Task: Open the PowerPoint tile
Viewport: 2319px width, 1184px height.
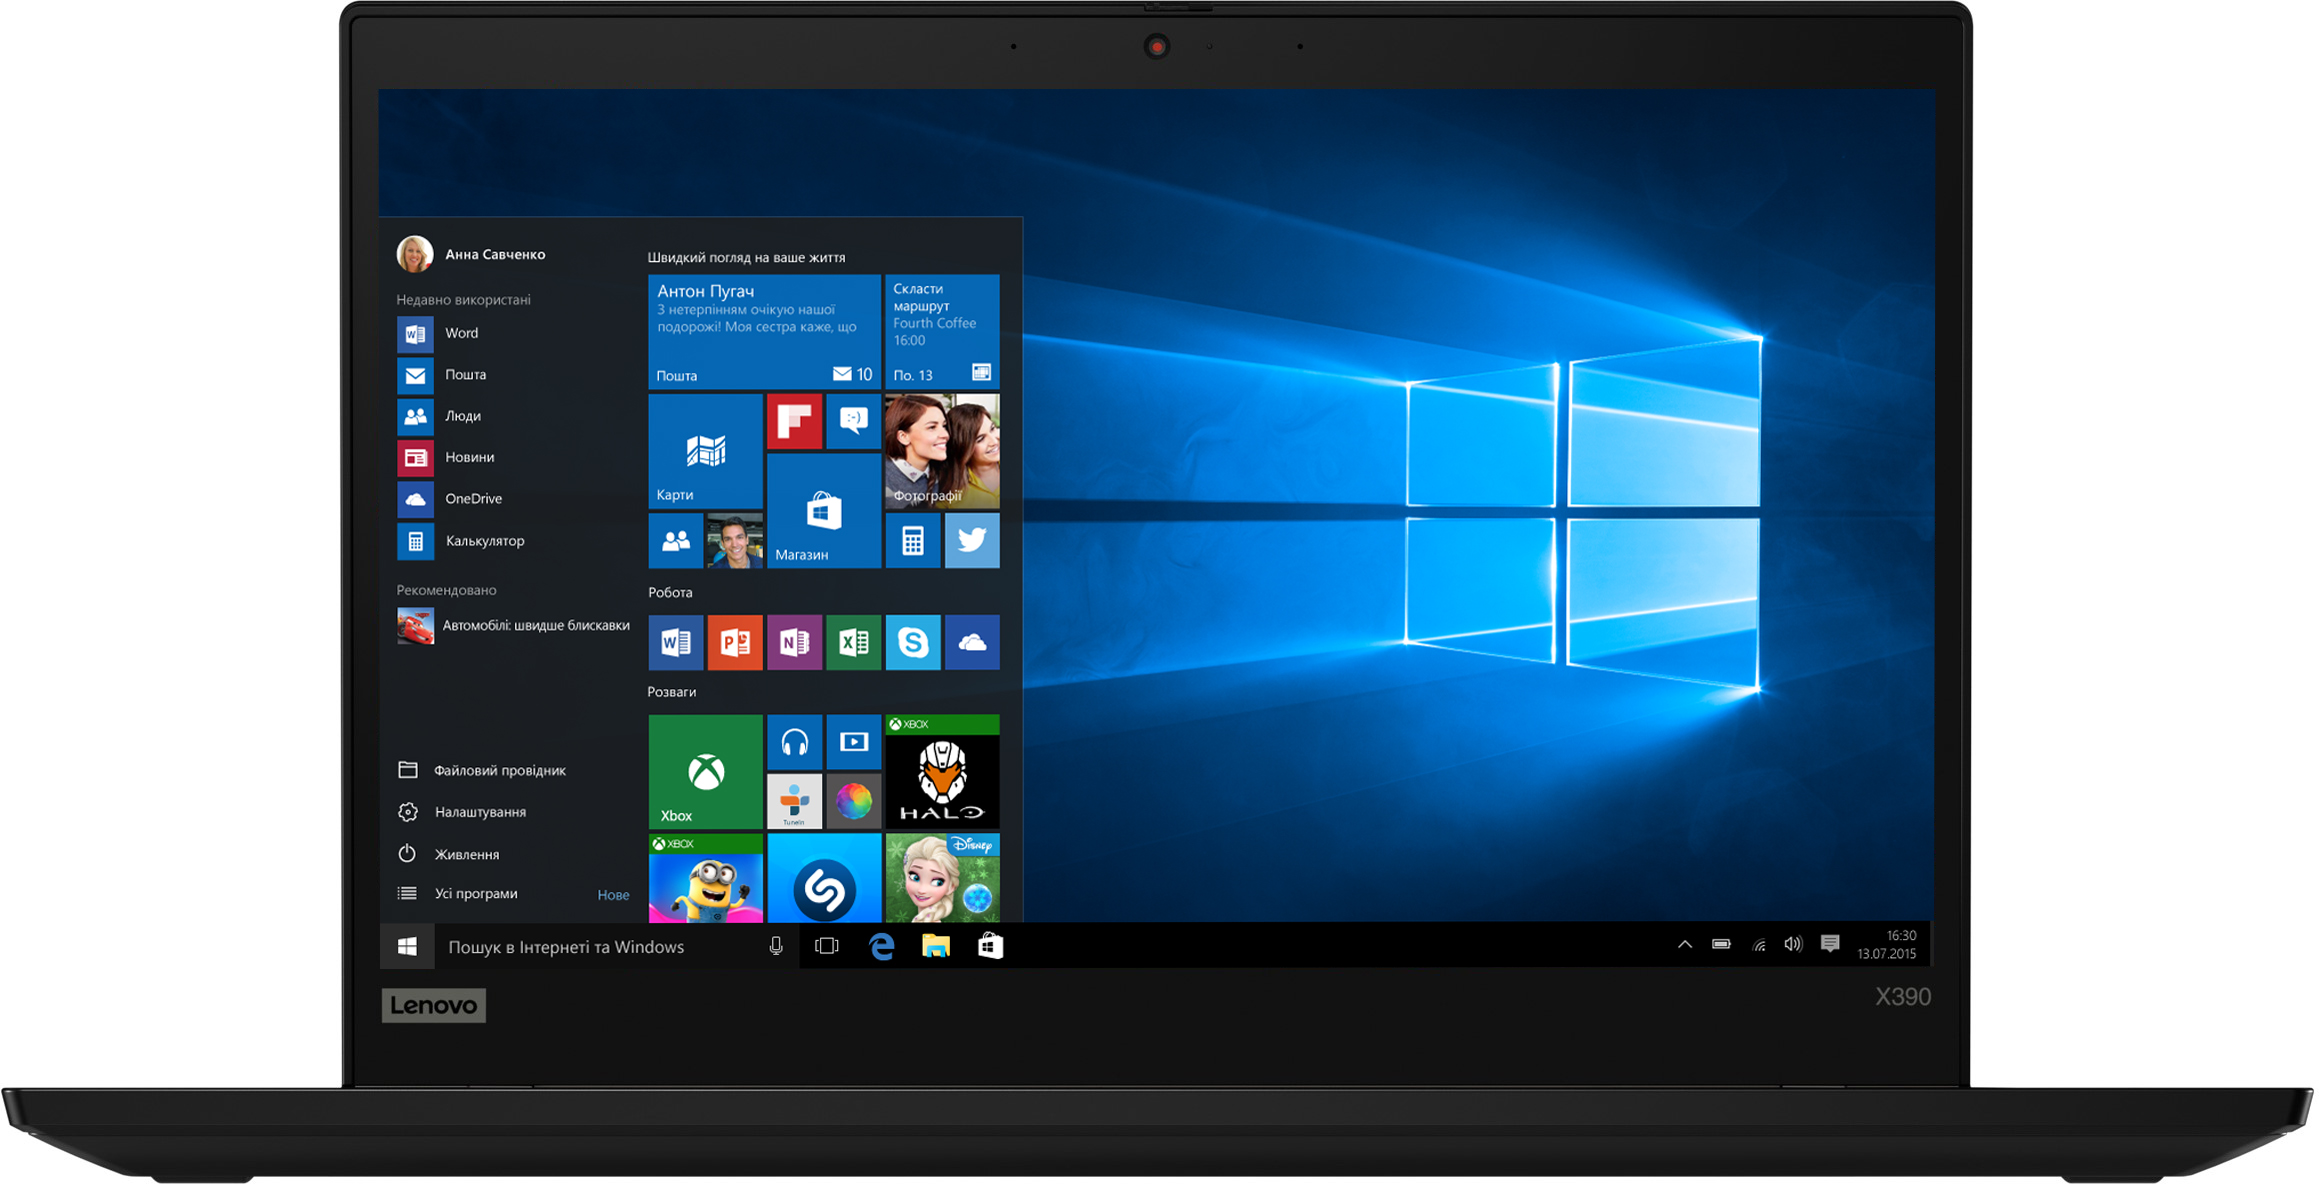Action: coord(735,642)
